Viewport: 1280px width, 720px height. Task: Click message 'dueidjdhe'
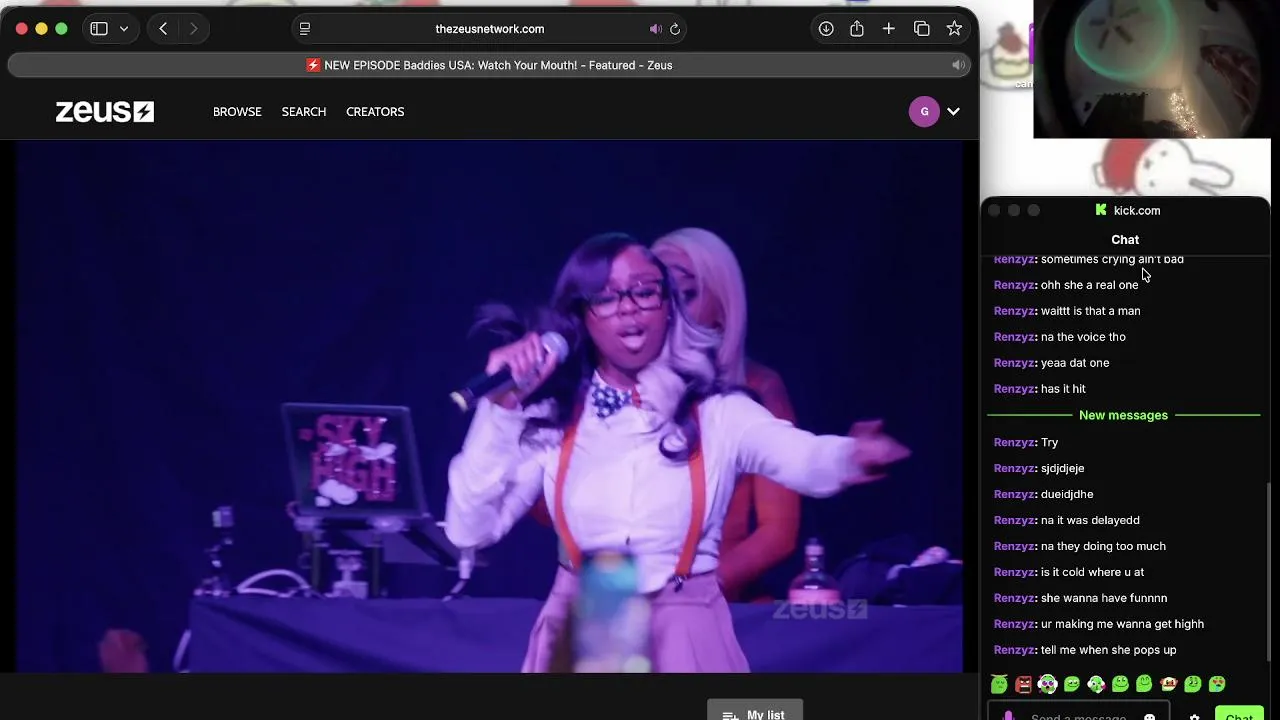pyautogui.click(x=1067, y=494)
